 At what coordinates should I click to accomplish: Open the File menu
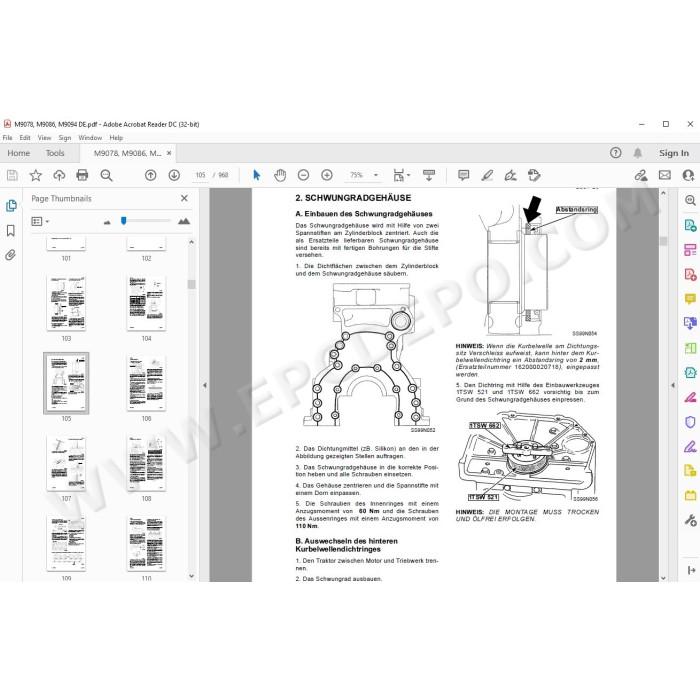(8, 138)
